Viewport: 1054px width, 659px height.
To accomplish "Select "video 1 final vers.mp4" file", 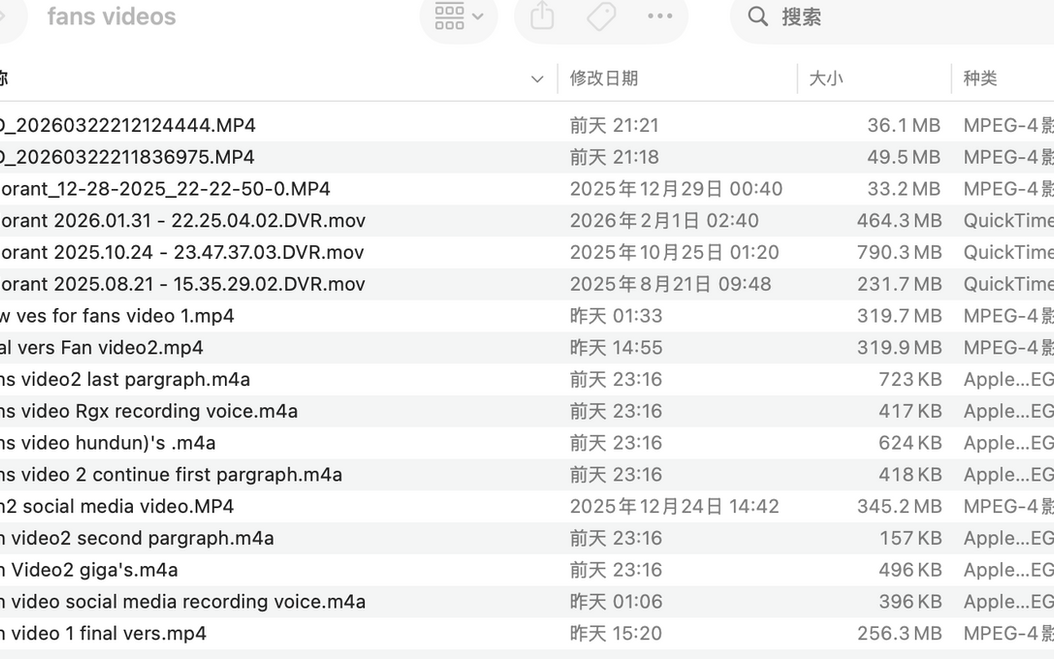I will coord(104,633).
